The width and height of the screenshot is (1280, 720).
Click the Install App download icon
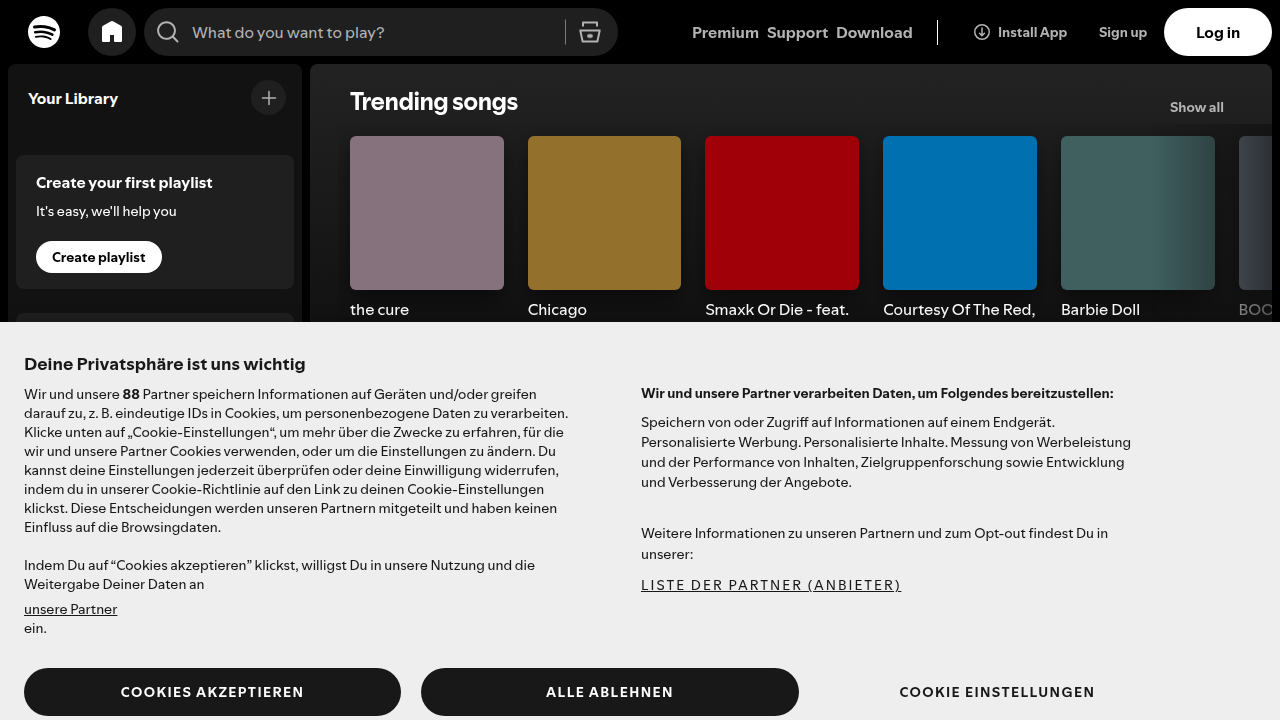point(982,32)
